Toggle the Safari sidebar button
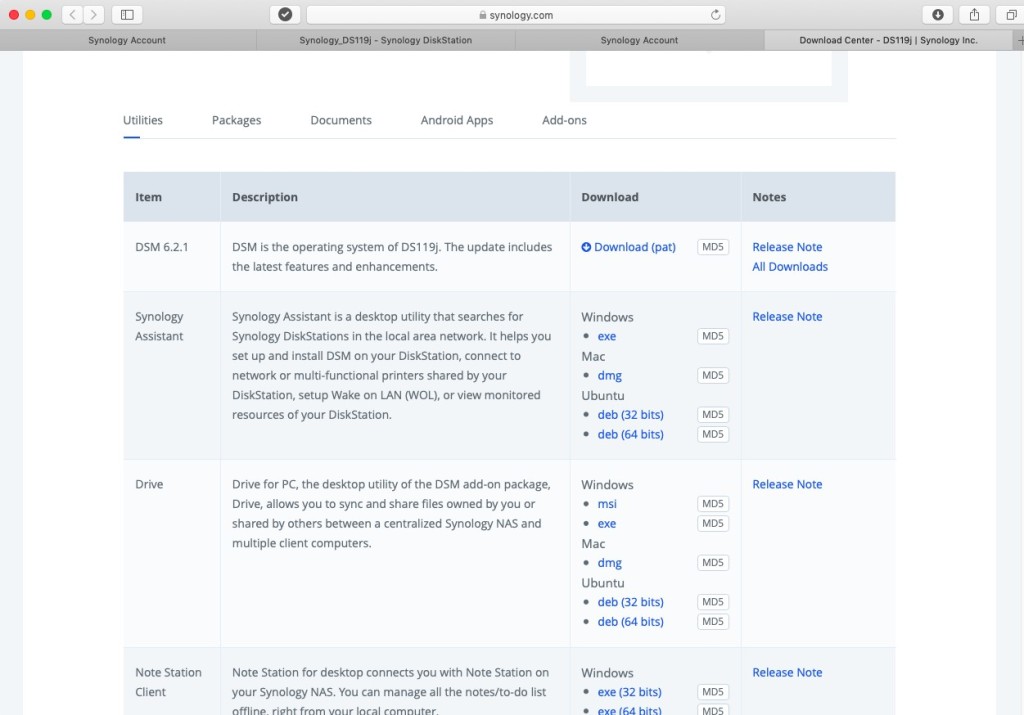Viewport: 1024px width, 715px height. (127, 14)
